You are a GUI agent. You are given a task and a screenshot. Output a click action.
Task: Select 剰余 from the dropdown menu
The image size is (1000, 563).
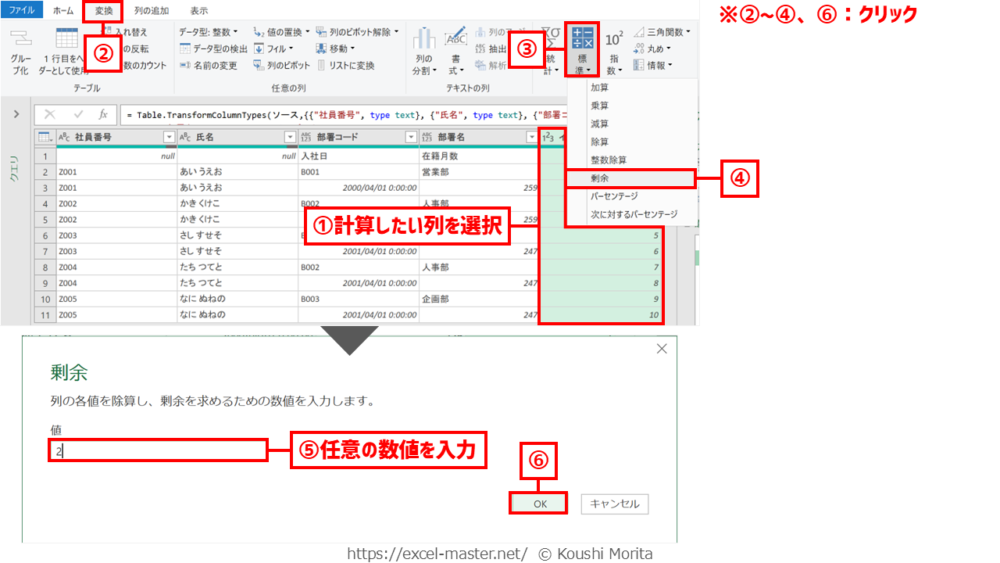600,178
